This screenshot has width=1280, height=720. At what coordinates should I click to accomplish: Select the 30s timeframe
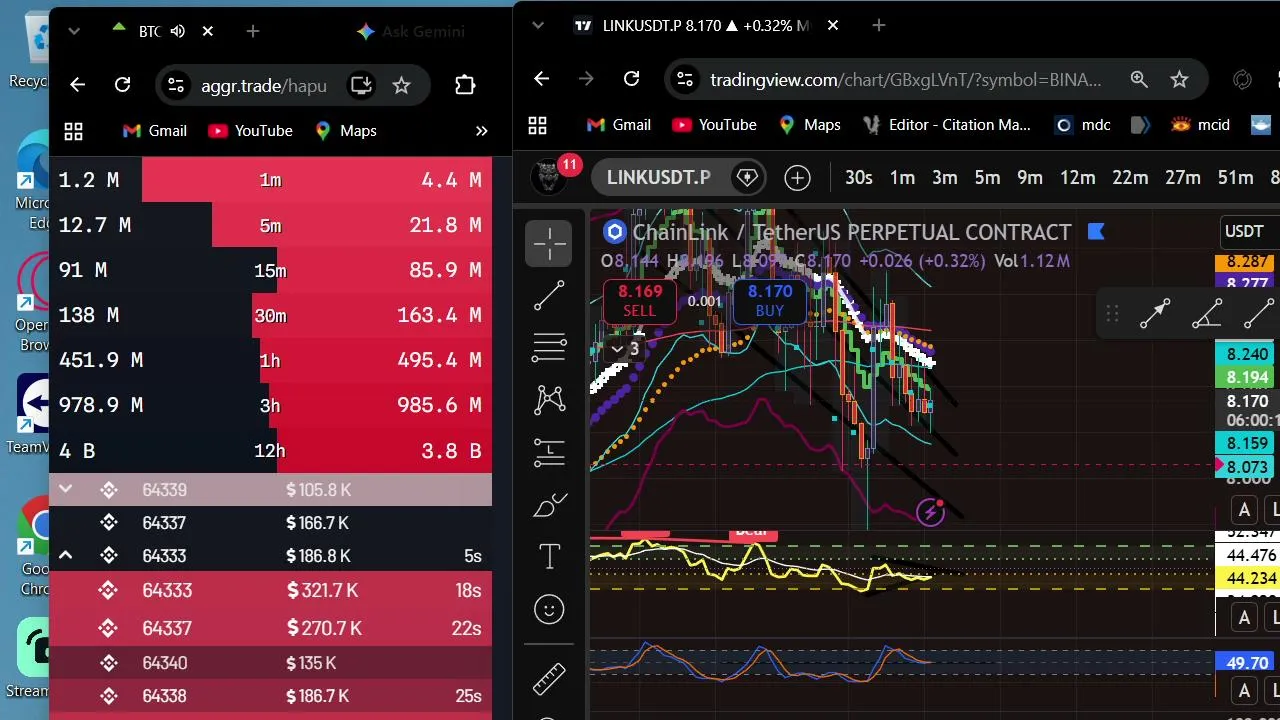[858, 178]
